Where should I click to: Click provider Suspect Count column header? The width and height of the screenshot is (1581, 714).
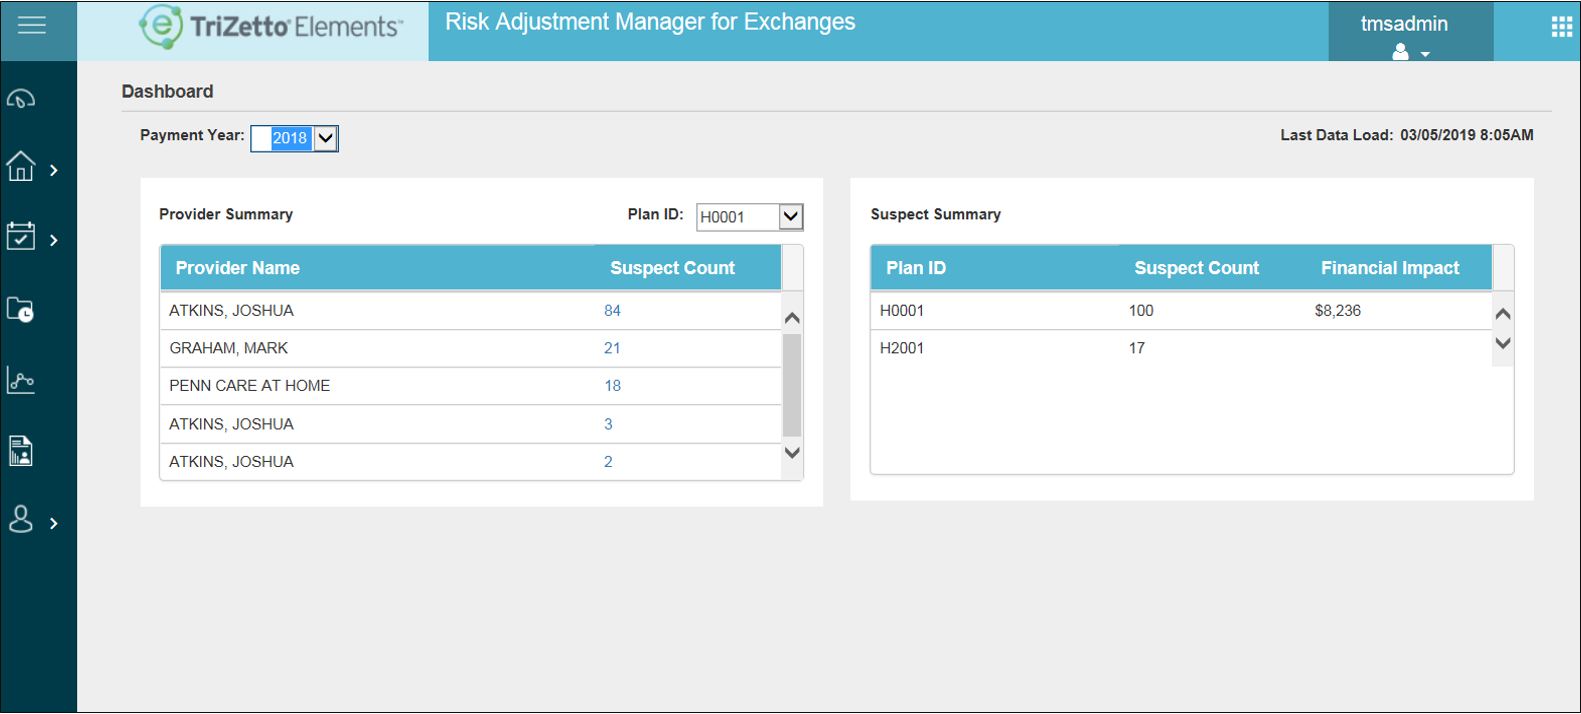(672, 268)
